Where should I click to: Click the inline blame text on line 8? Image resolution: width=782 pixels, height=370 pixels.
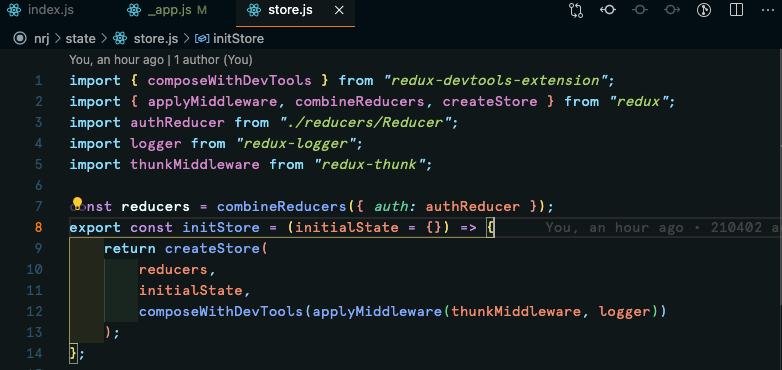(662, 227)
